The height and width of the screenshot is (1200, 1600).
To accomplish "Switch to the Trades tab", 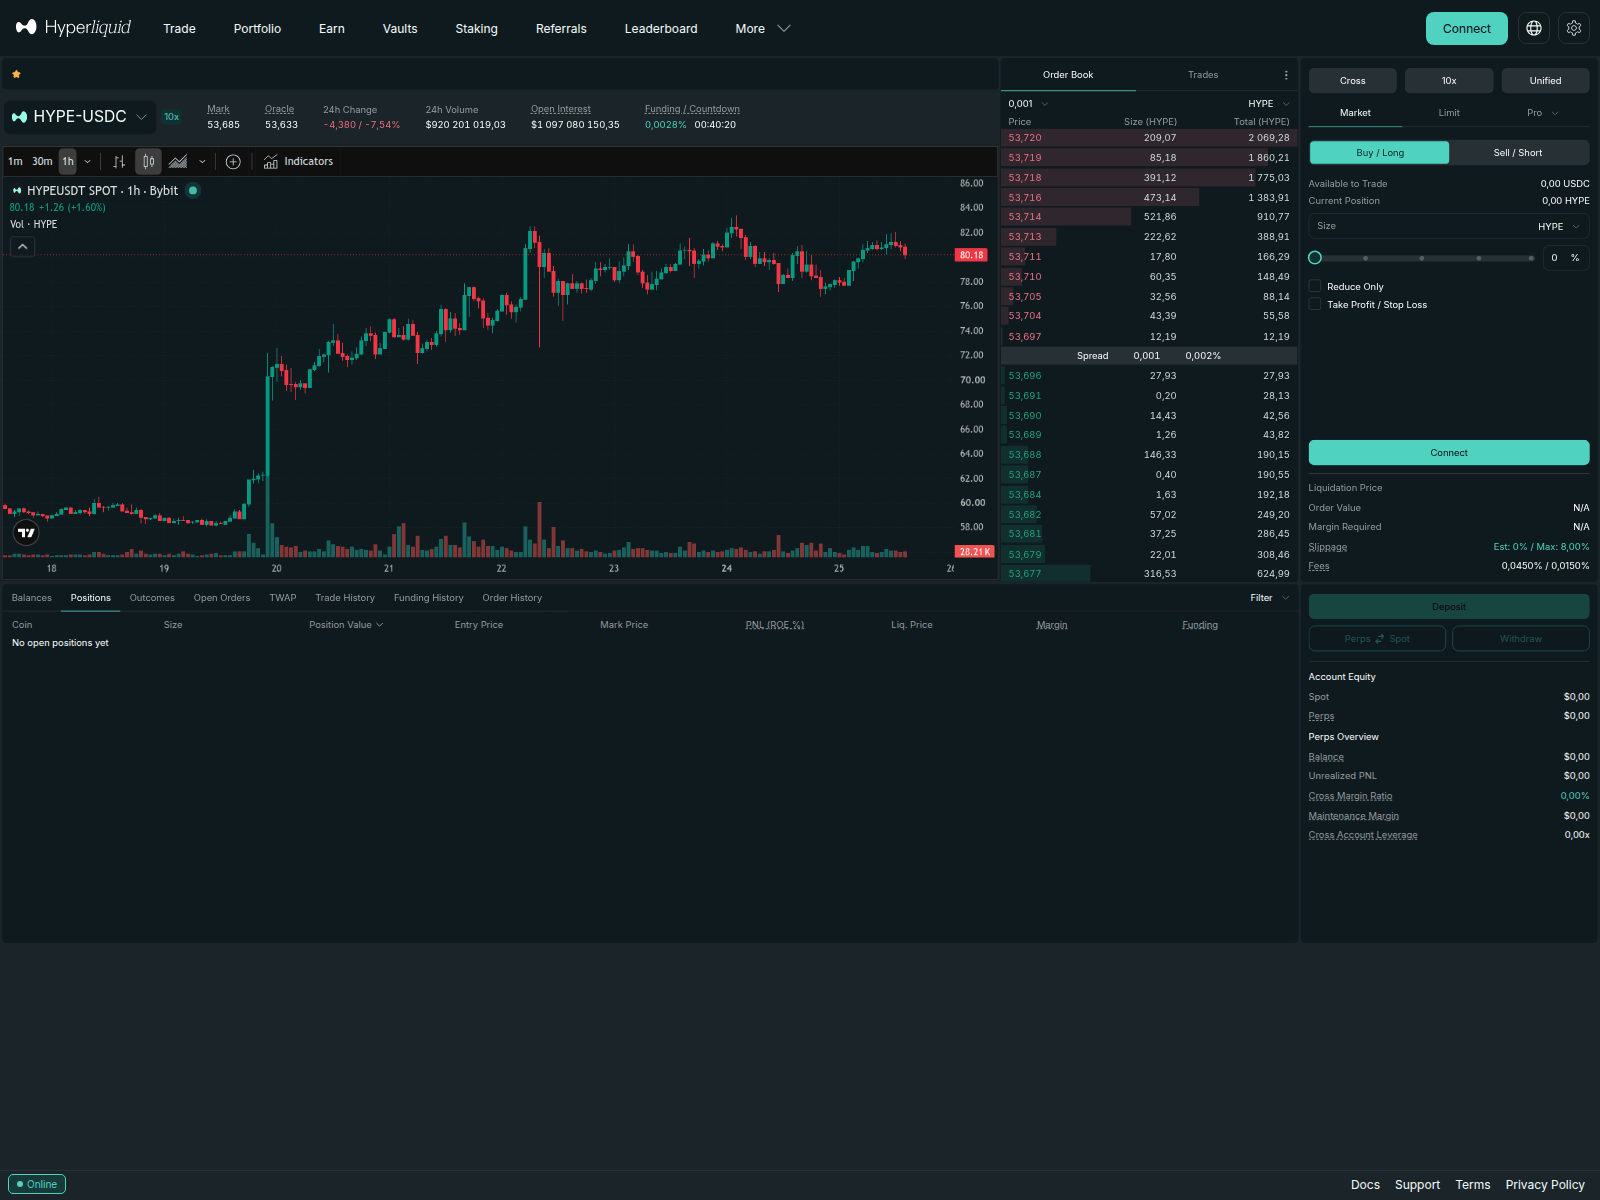I will [x=1203, y=75].
